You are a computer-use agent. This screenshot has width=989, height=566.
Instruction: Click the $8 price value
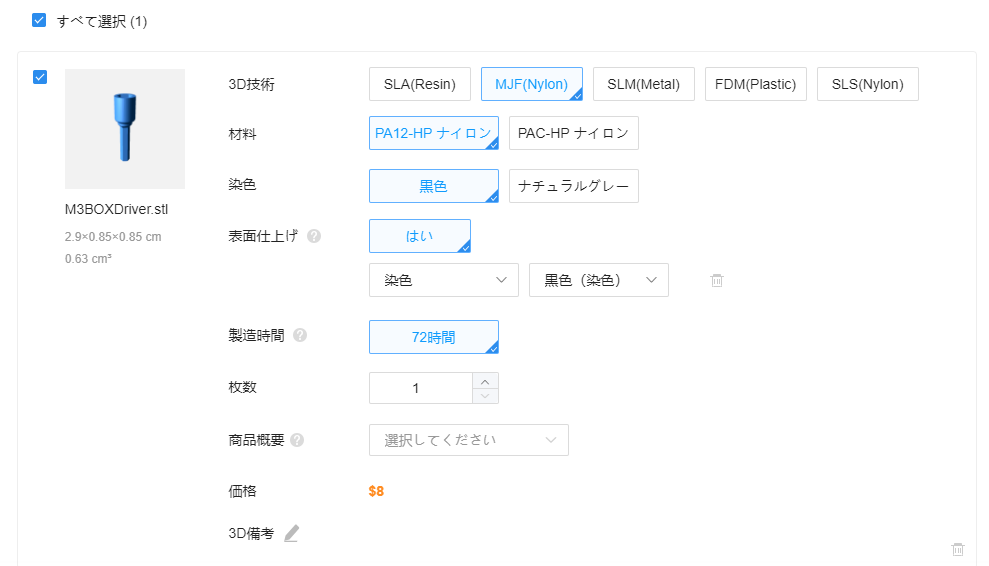377,491
